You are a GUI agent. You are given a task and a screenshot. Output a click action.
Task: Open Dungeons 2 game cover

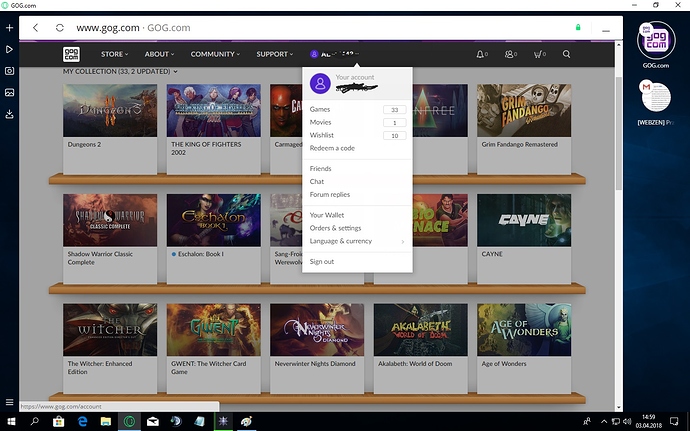(x=110, y=111)
